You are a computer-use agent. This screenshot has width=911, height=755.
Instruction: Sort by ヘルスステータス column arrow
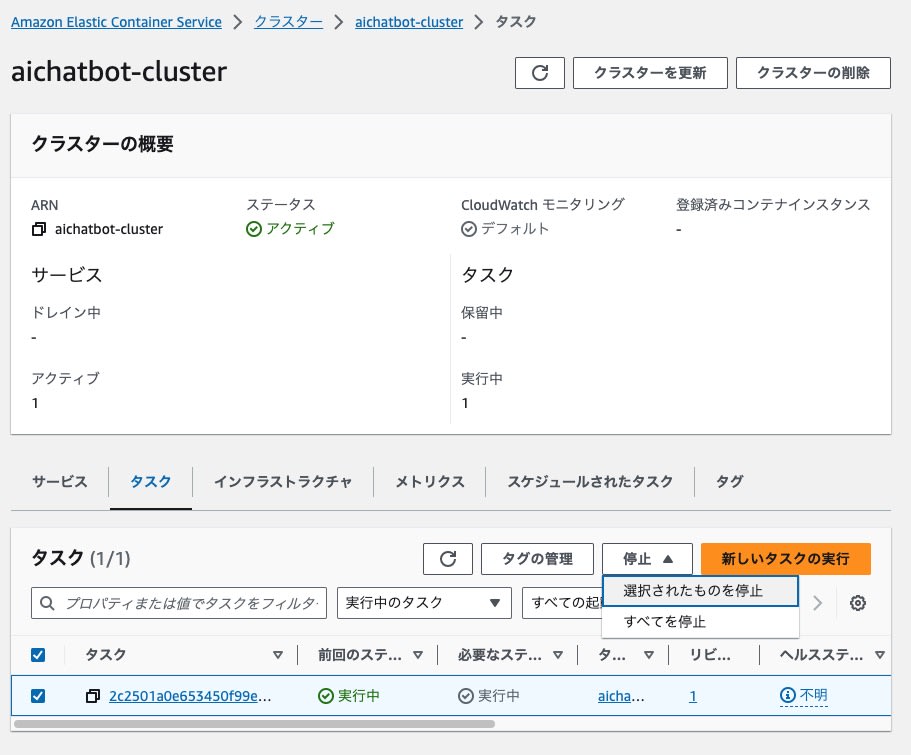(880, 655)
